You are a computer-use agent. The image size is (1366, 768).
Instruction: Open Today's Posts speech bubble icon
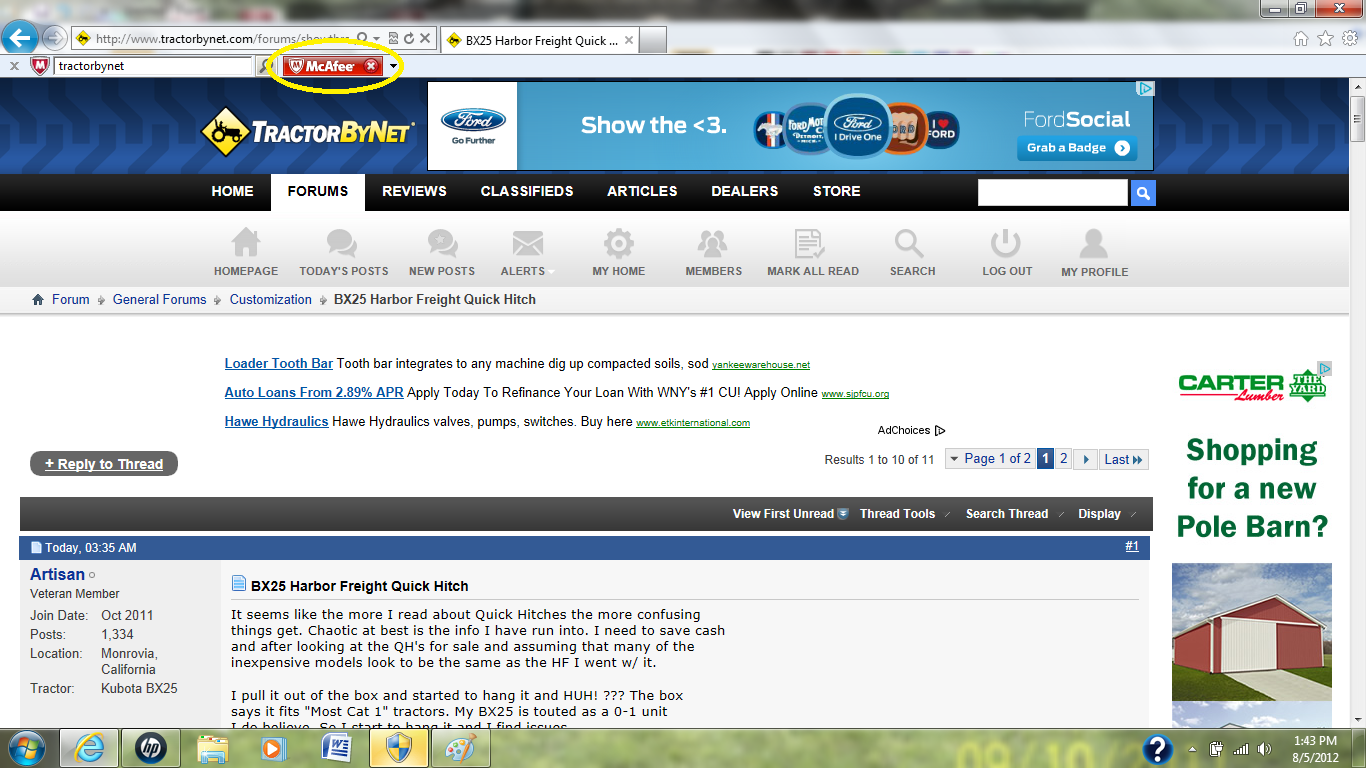tap(342, 244)
